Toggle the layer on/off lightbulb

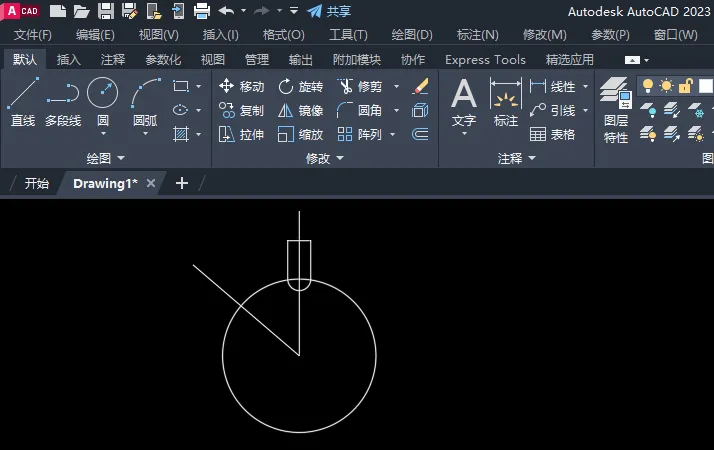(648, 86)
